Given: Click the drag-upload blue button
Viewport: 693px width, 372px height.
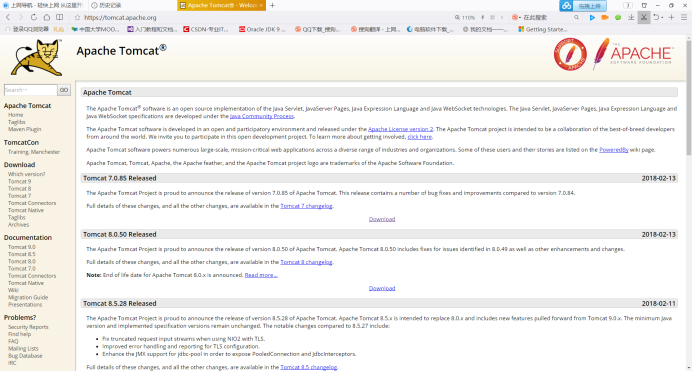Looking at the screenshot, I should [x=590, y=6].
